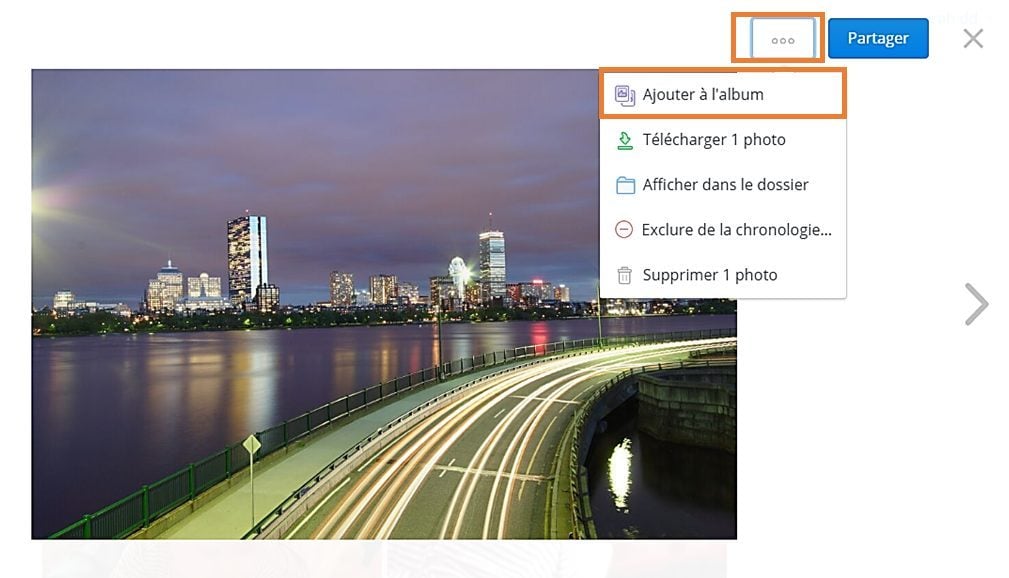The width and height of the screenshot is (1009, 578).
Task: Click the city skyline night photo
Action: pos(315,304)
